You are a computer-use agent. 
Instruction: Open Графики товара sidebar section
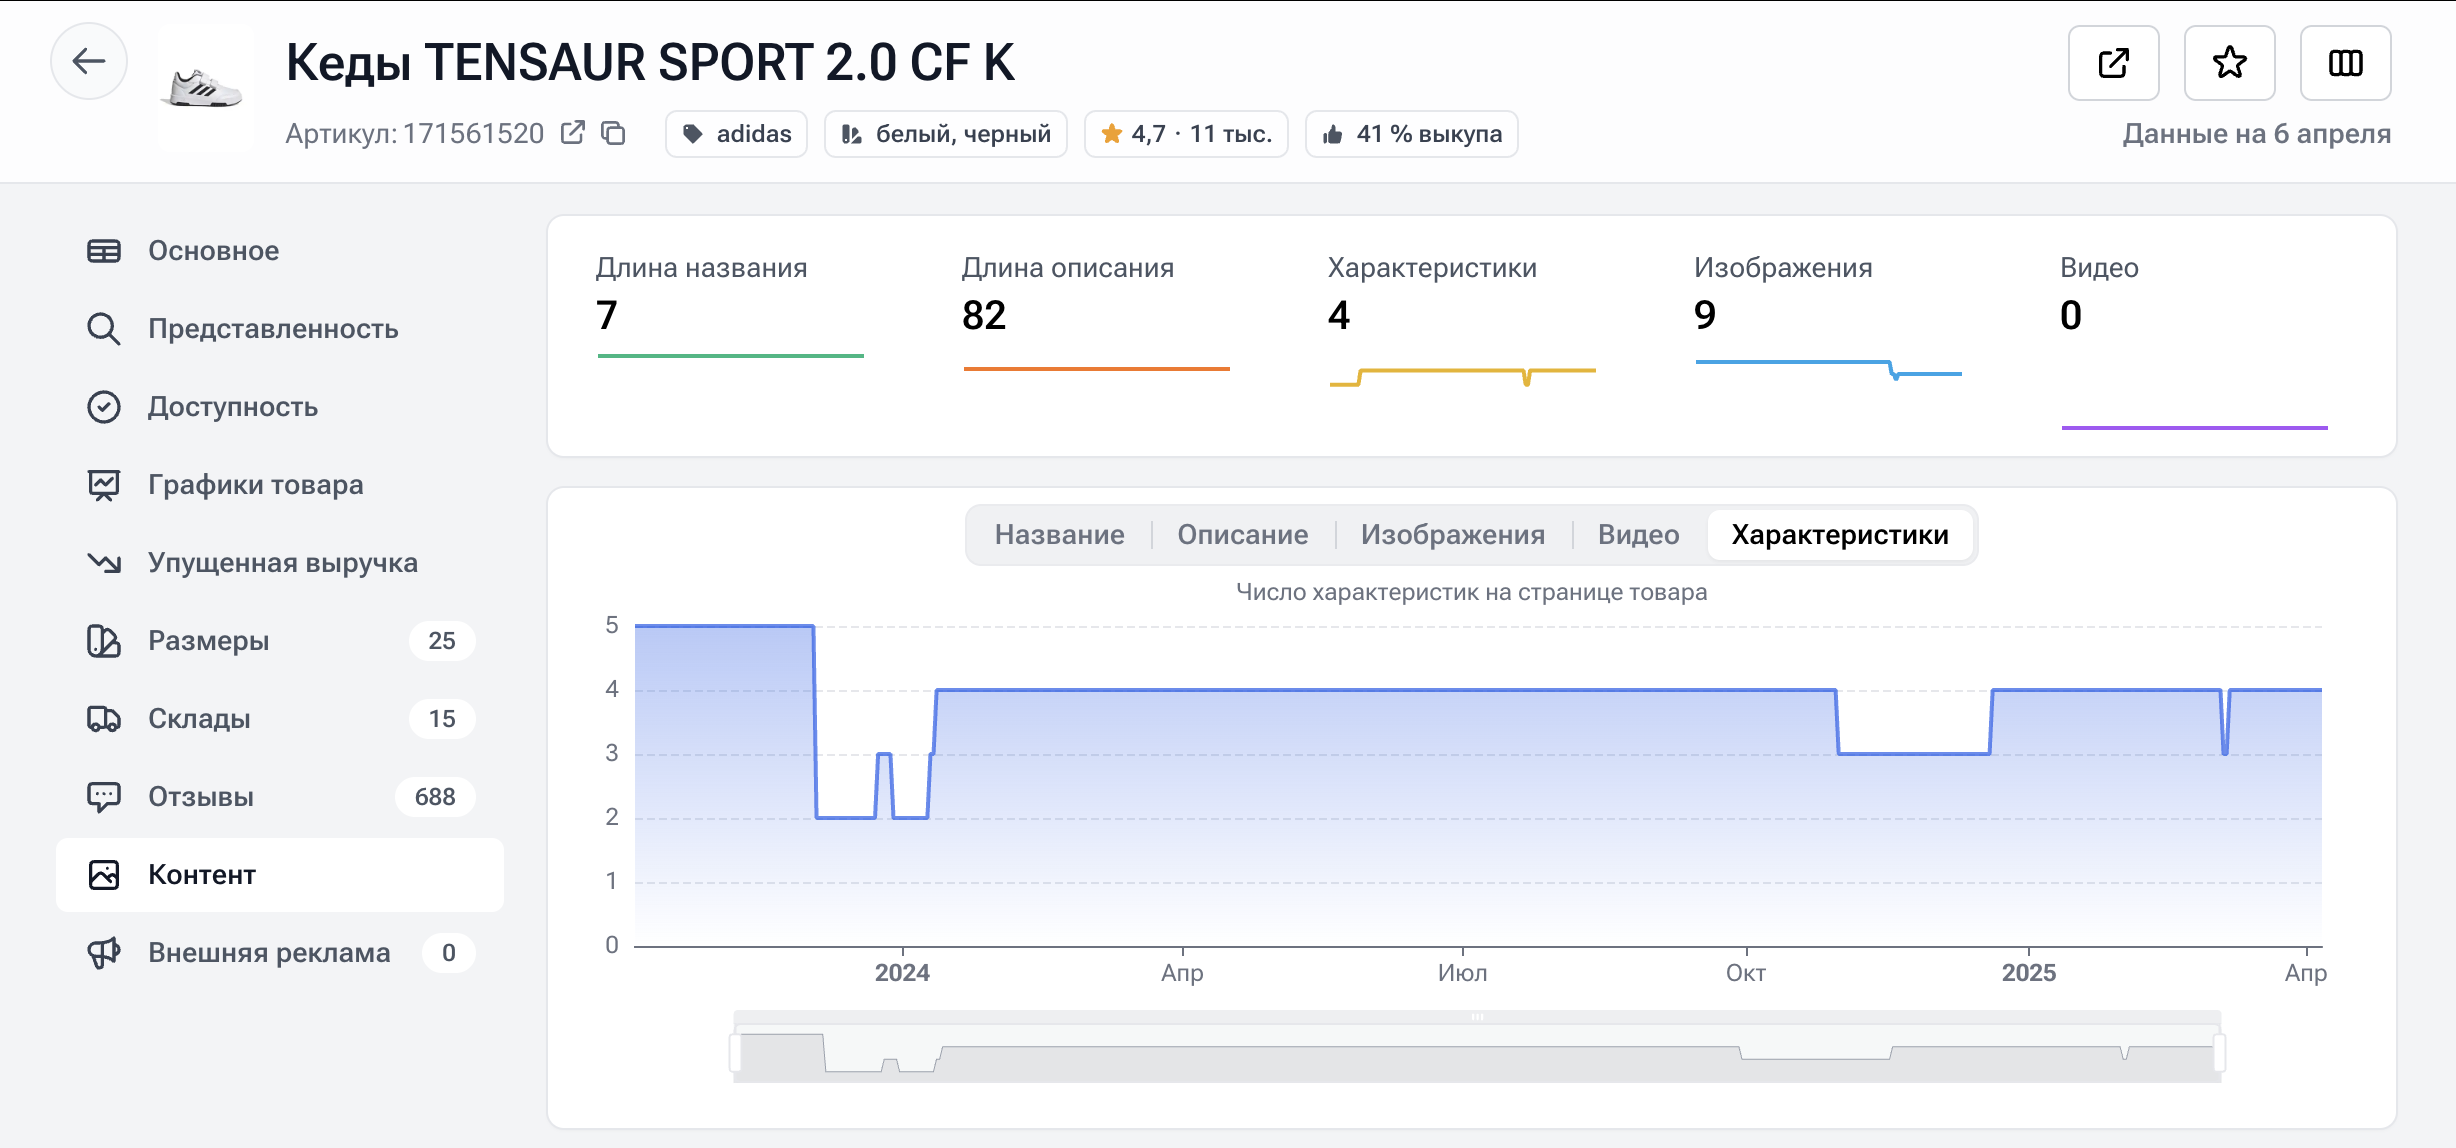point(255,485)
